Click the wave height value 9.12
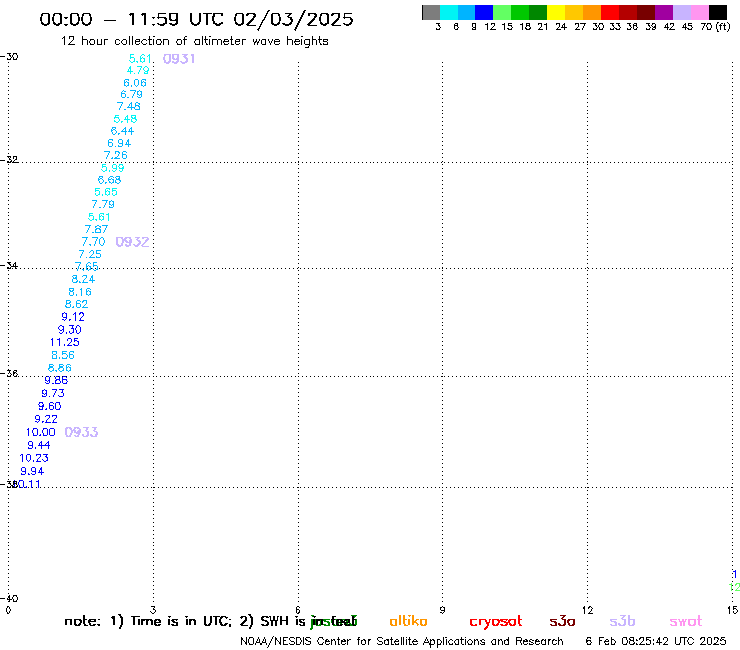Image resolution: width=740 pixels, height=650 pixels. [x=73, y=317]
